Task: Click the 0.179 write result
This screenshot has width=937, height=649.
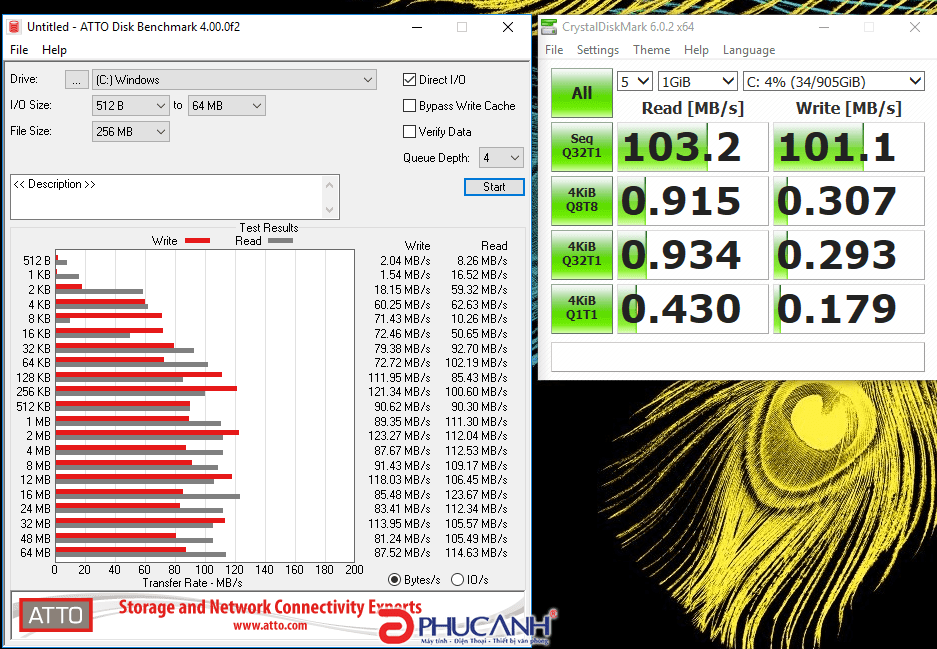Action: click(849, 308)
